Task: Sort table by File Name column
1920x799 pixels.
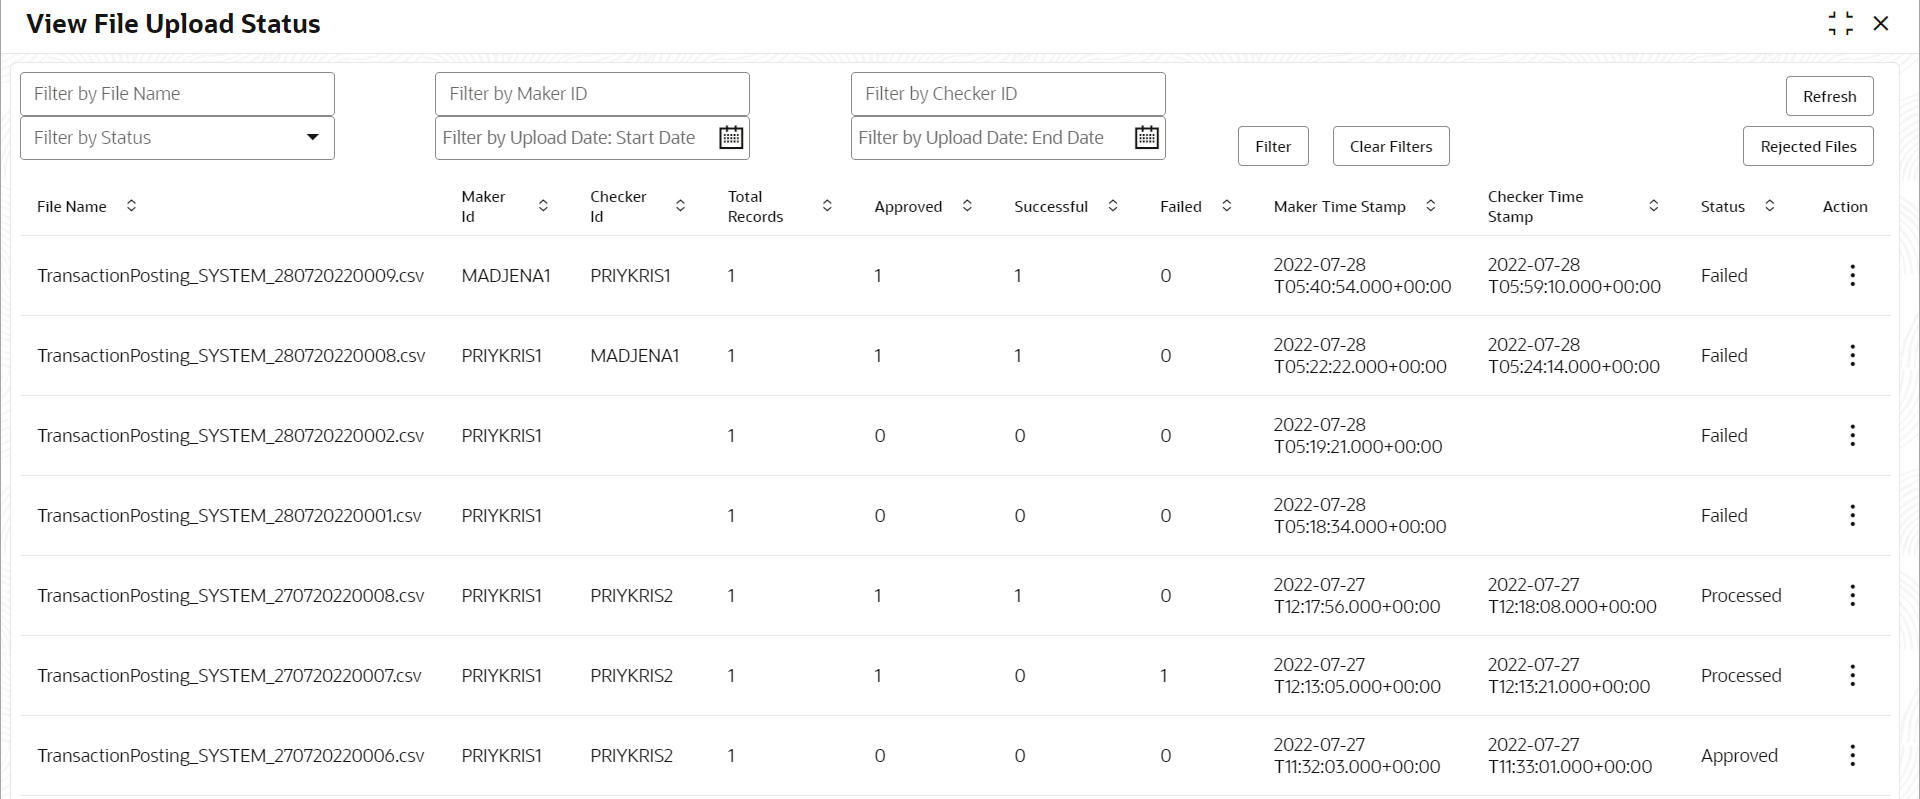Action: [131, 206]
